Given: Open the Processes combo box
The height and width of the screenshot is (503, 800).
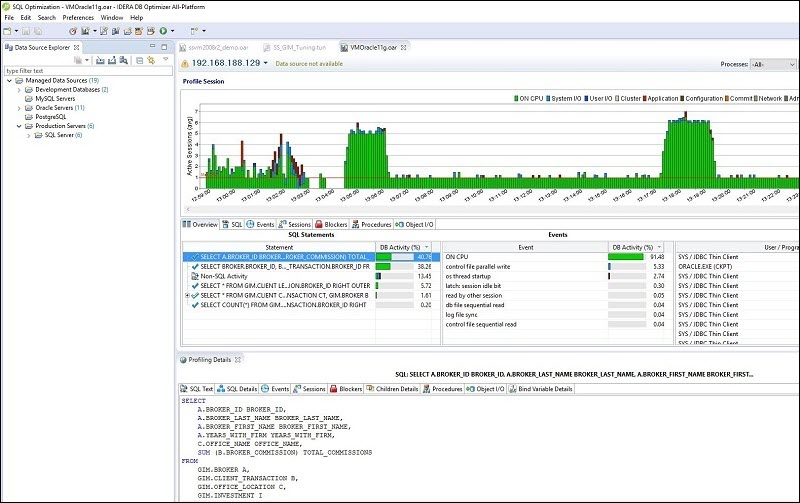Looking at the screenshot, I should [x=773, y=64].
